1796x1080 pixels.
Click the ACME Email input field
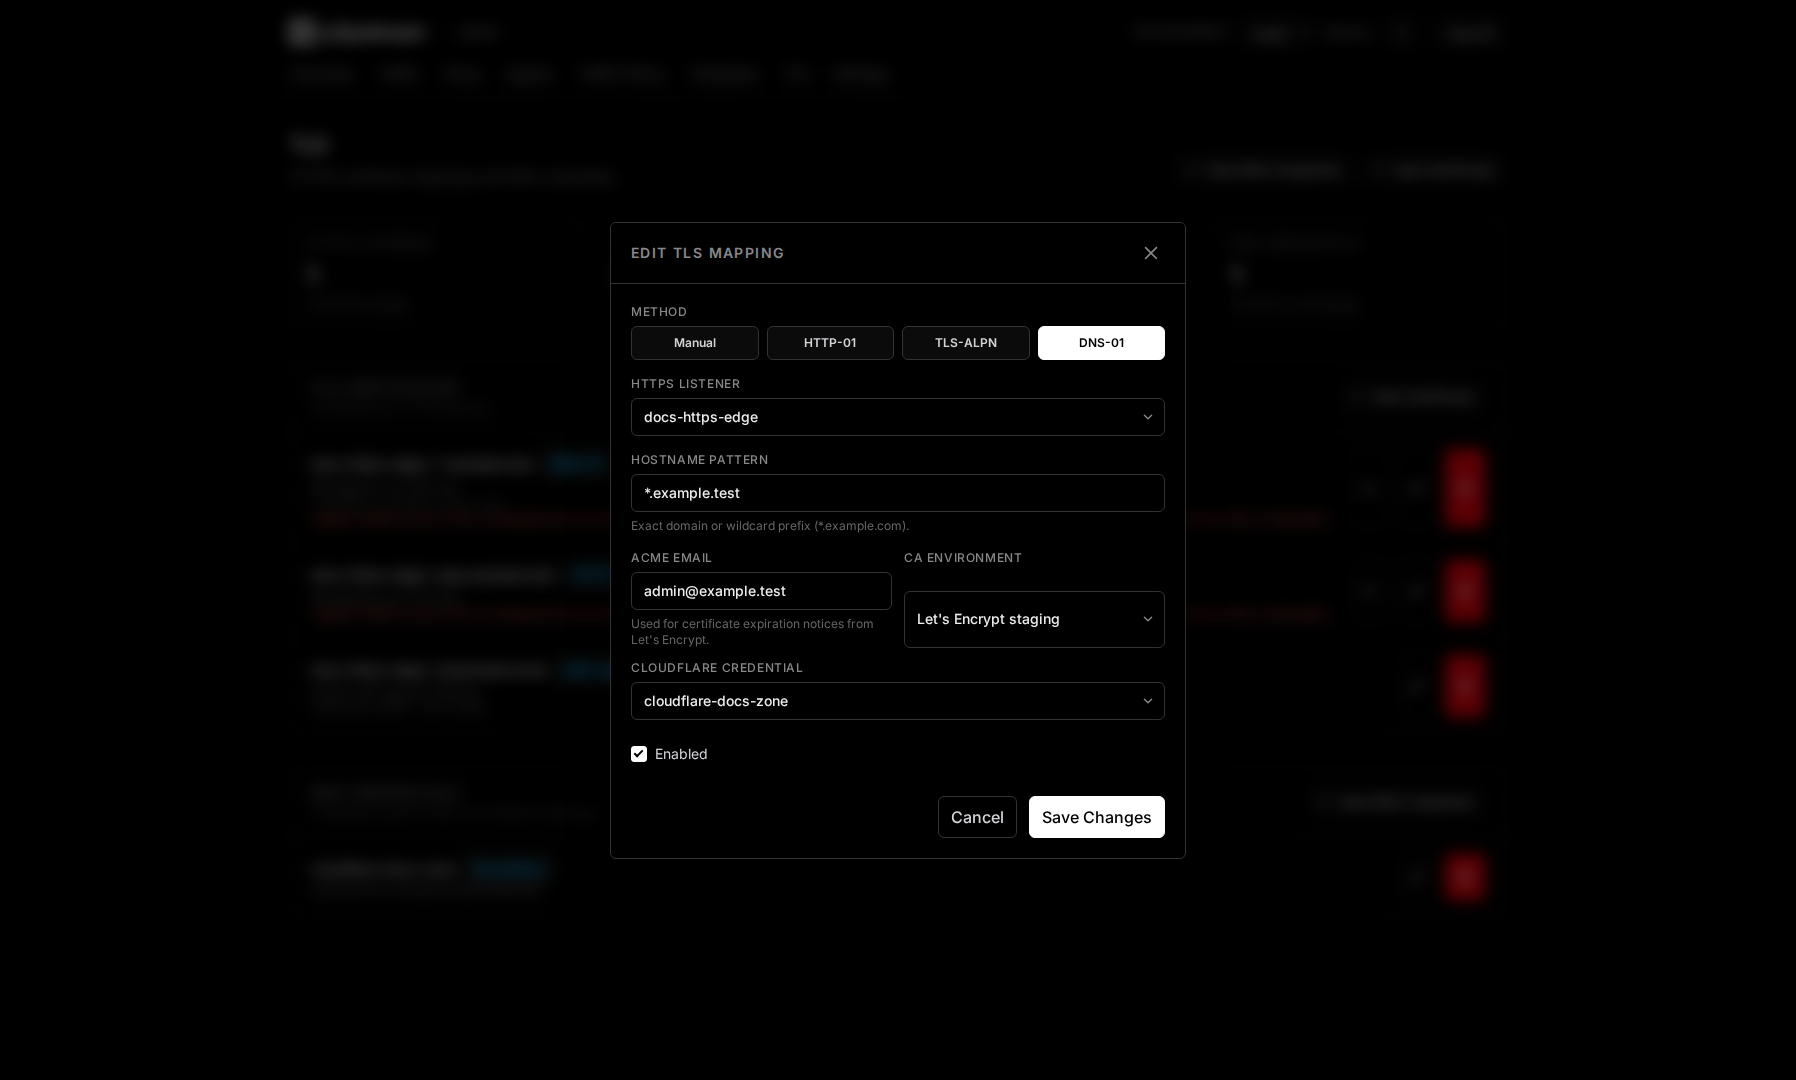761,591
